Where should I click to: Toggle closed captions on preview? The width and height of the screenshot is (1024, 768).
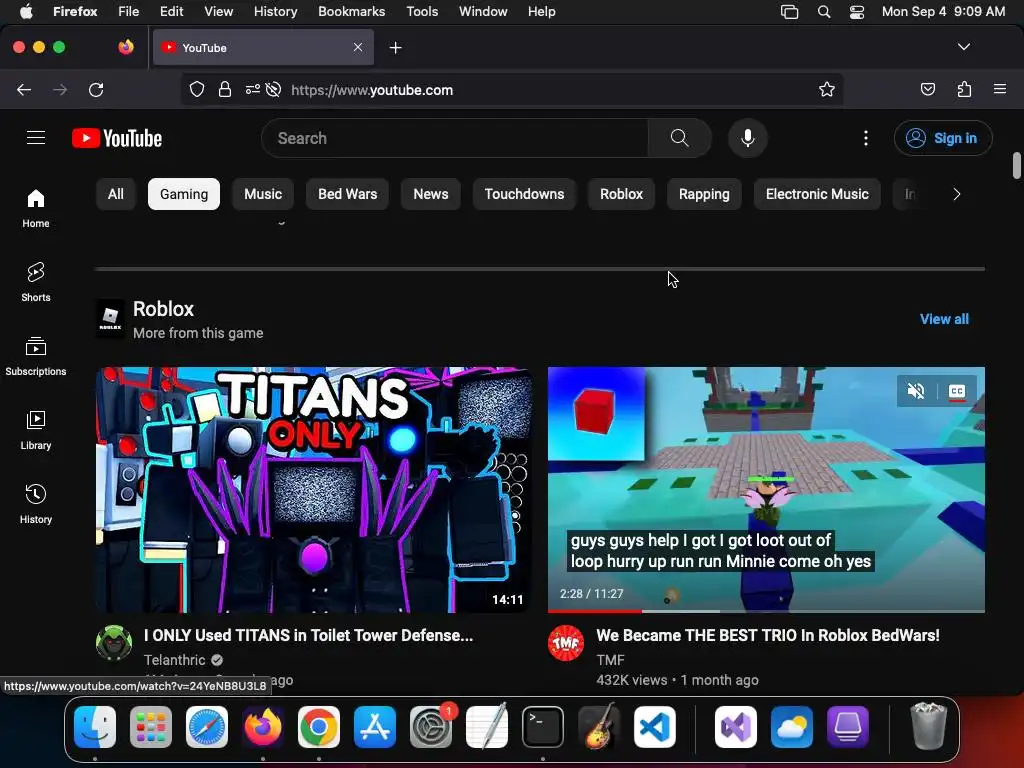click(957, 391)
